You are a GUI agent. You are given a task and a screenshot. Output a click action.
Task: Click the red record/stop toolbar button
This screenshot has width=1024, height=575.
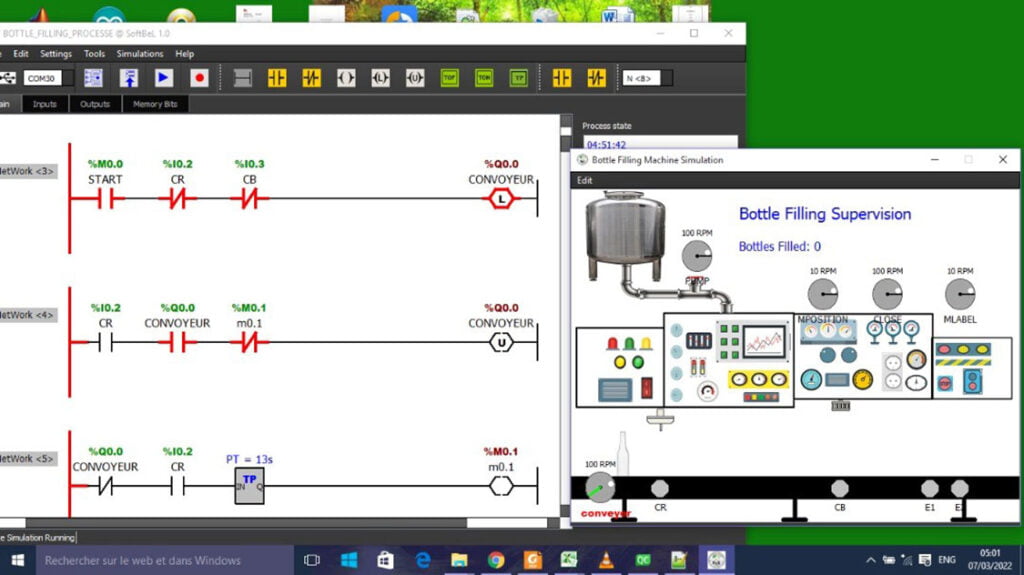199,78
